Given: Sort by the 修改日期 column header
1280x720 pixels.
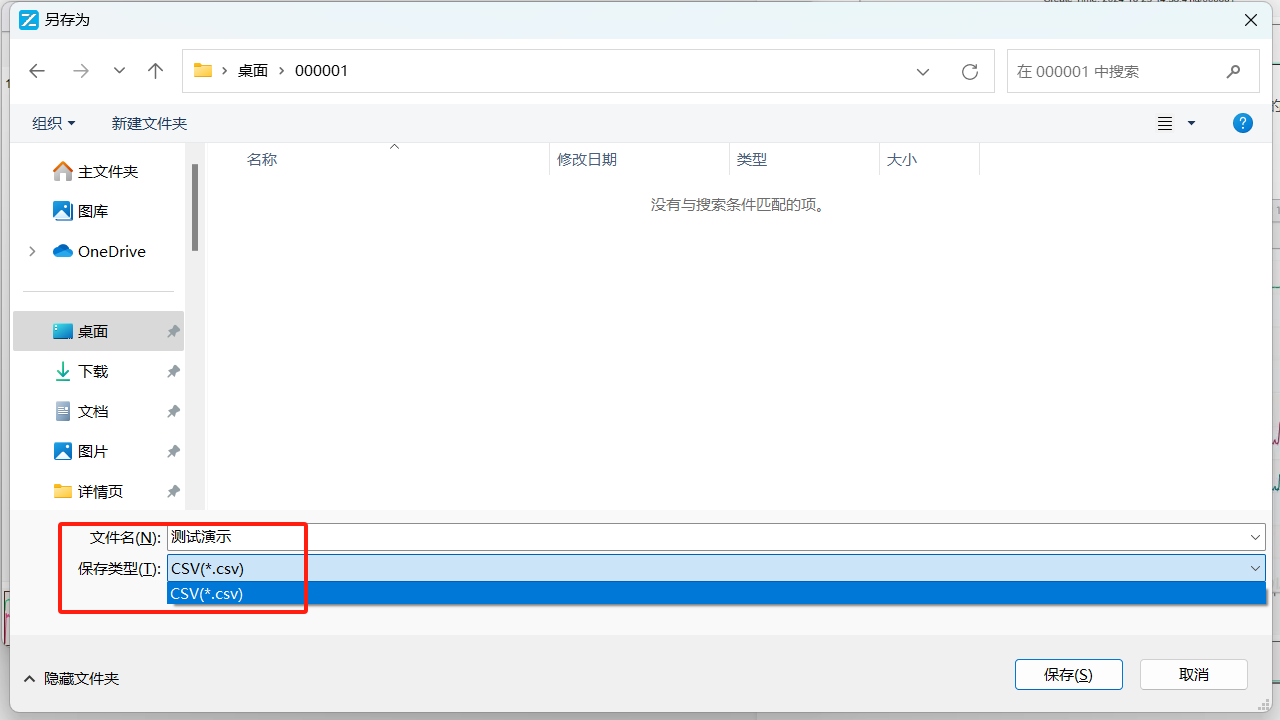Looking at the screenshot, I should pyautogui.click(x=586, y=159).
